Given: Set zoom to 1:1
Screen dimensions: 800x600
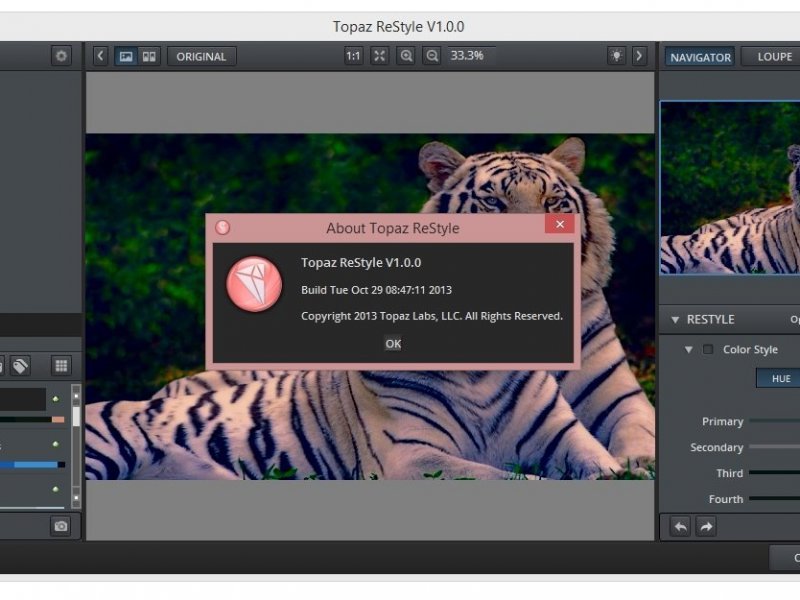Looking at the screenshot, I should pos(353,56).
